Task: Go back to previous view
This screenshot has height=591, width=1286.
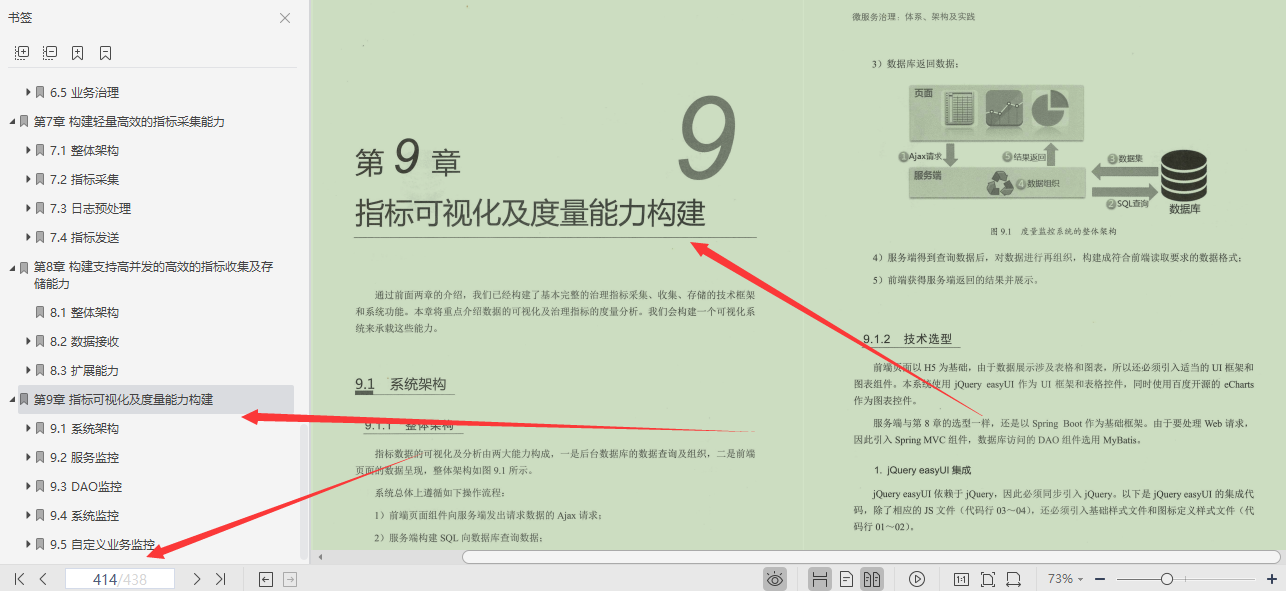Action: pyautogui.click(x=265, y=579)
